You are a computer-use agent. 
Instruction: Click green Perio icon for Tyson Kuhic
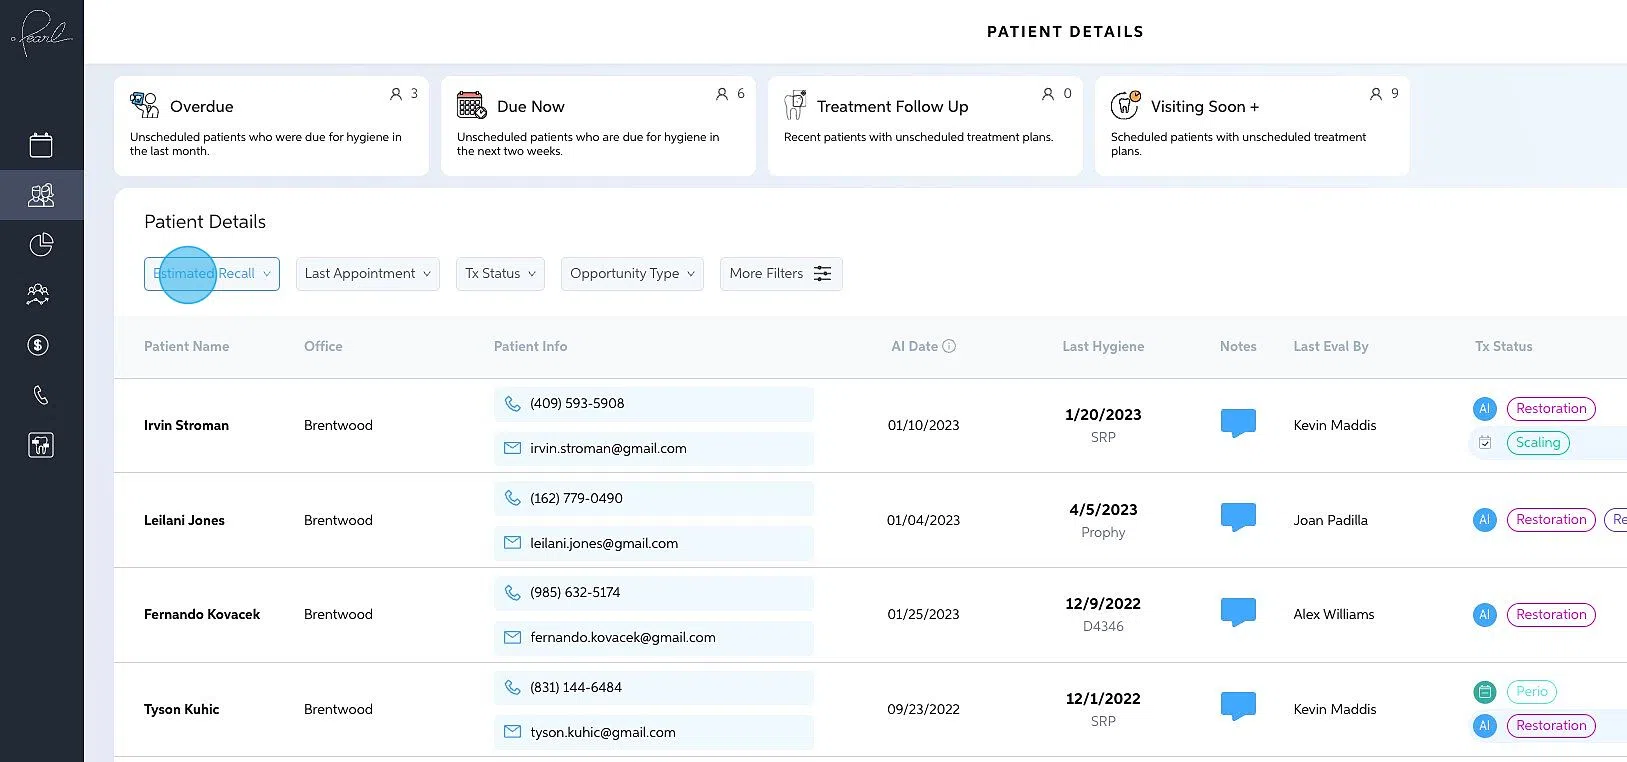(x=1485, y=692)
